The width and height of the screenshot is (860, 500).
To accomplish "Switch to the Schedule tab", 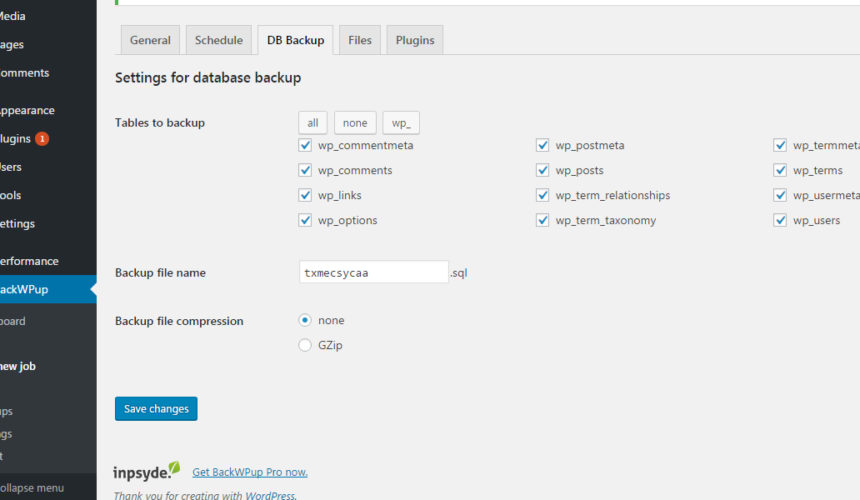I will [x=219, y=40].
